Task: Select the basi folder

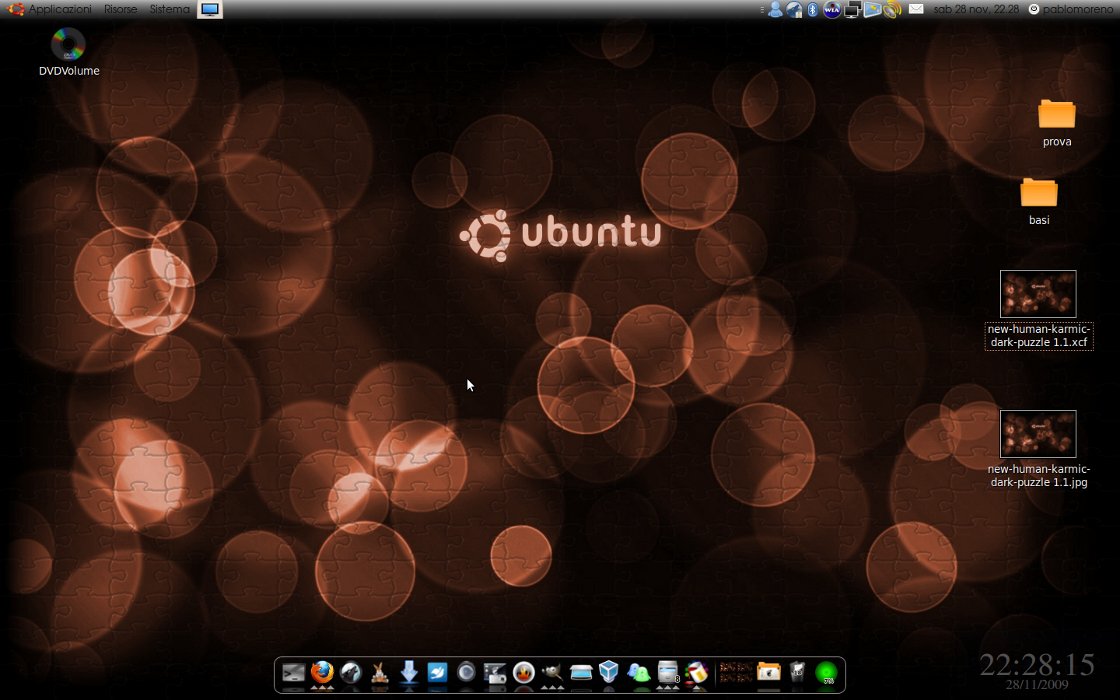Action: [x=1039, y=192]
